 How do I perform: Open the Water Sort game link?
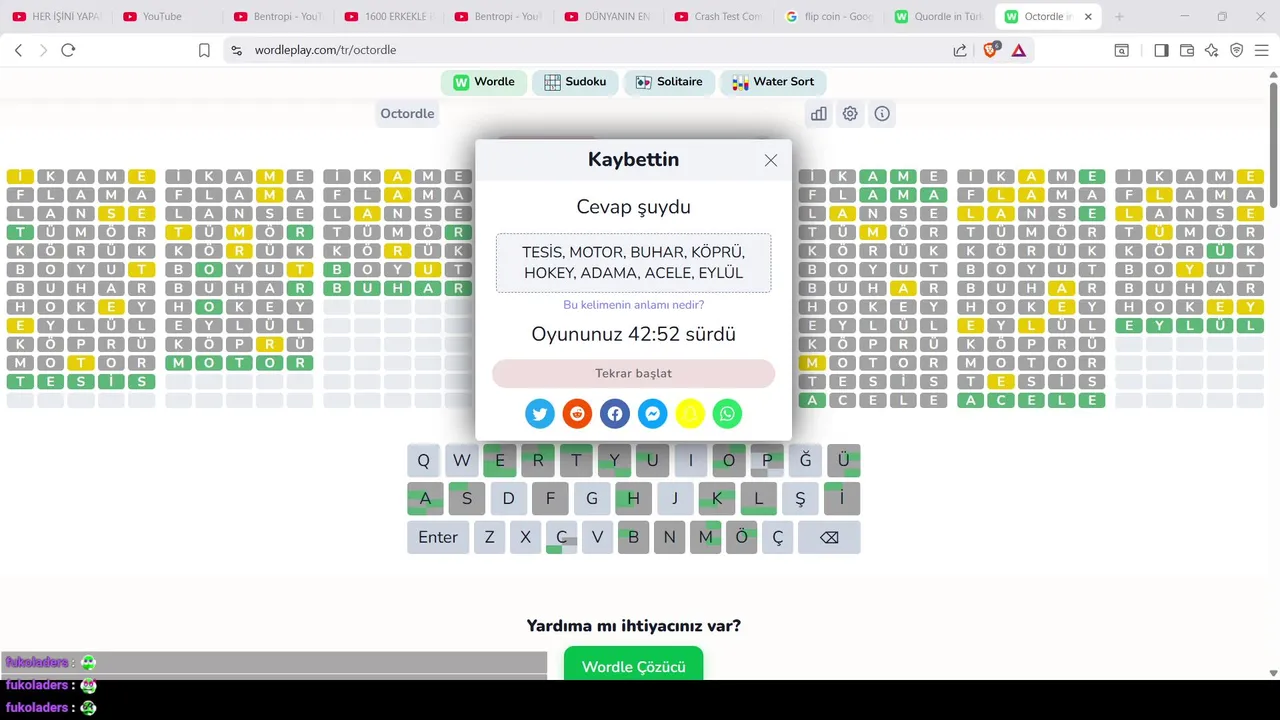pyautogui.click(x=773, y=82)
